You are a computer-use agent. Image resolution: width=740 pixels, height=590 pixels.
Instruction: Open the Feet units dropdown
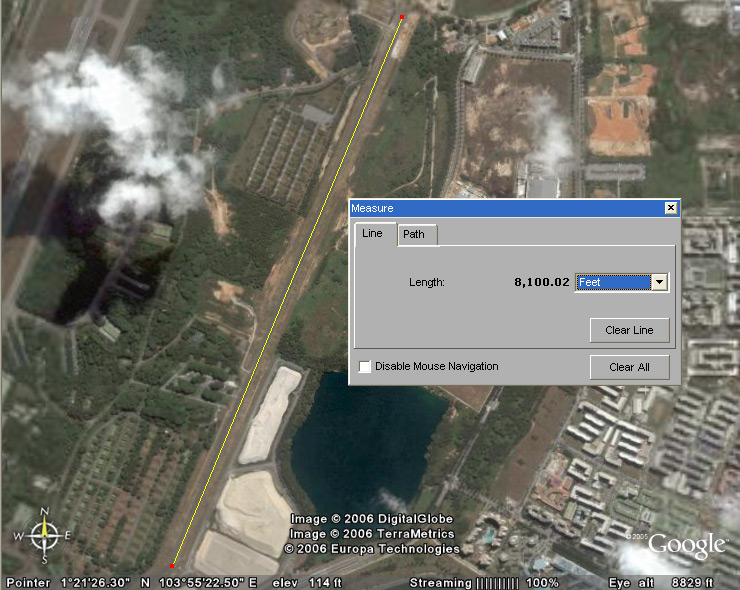tap(613, 283)
